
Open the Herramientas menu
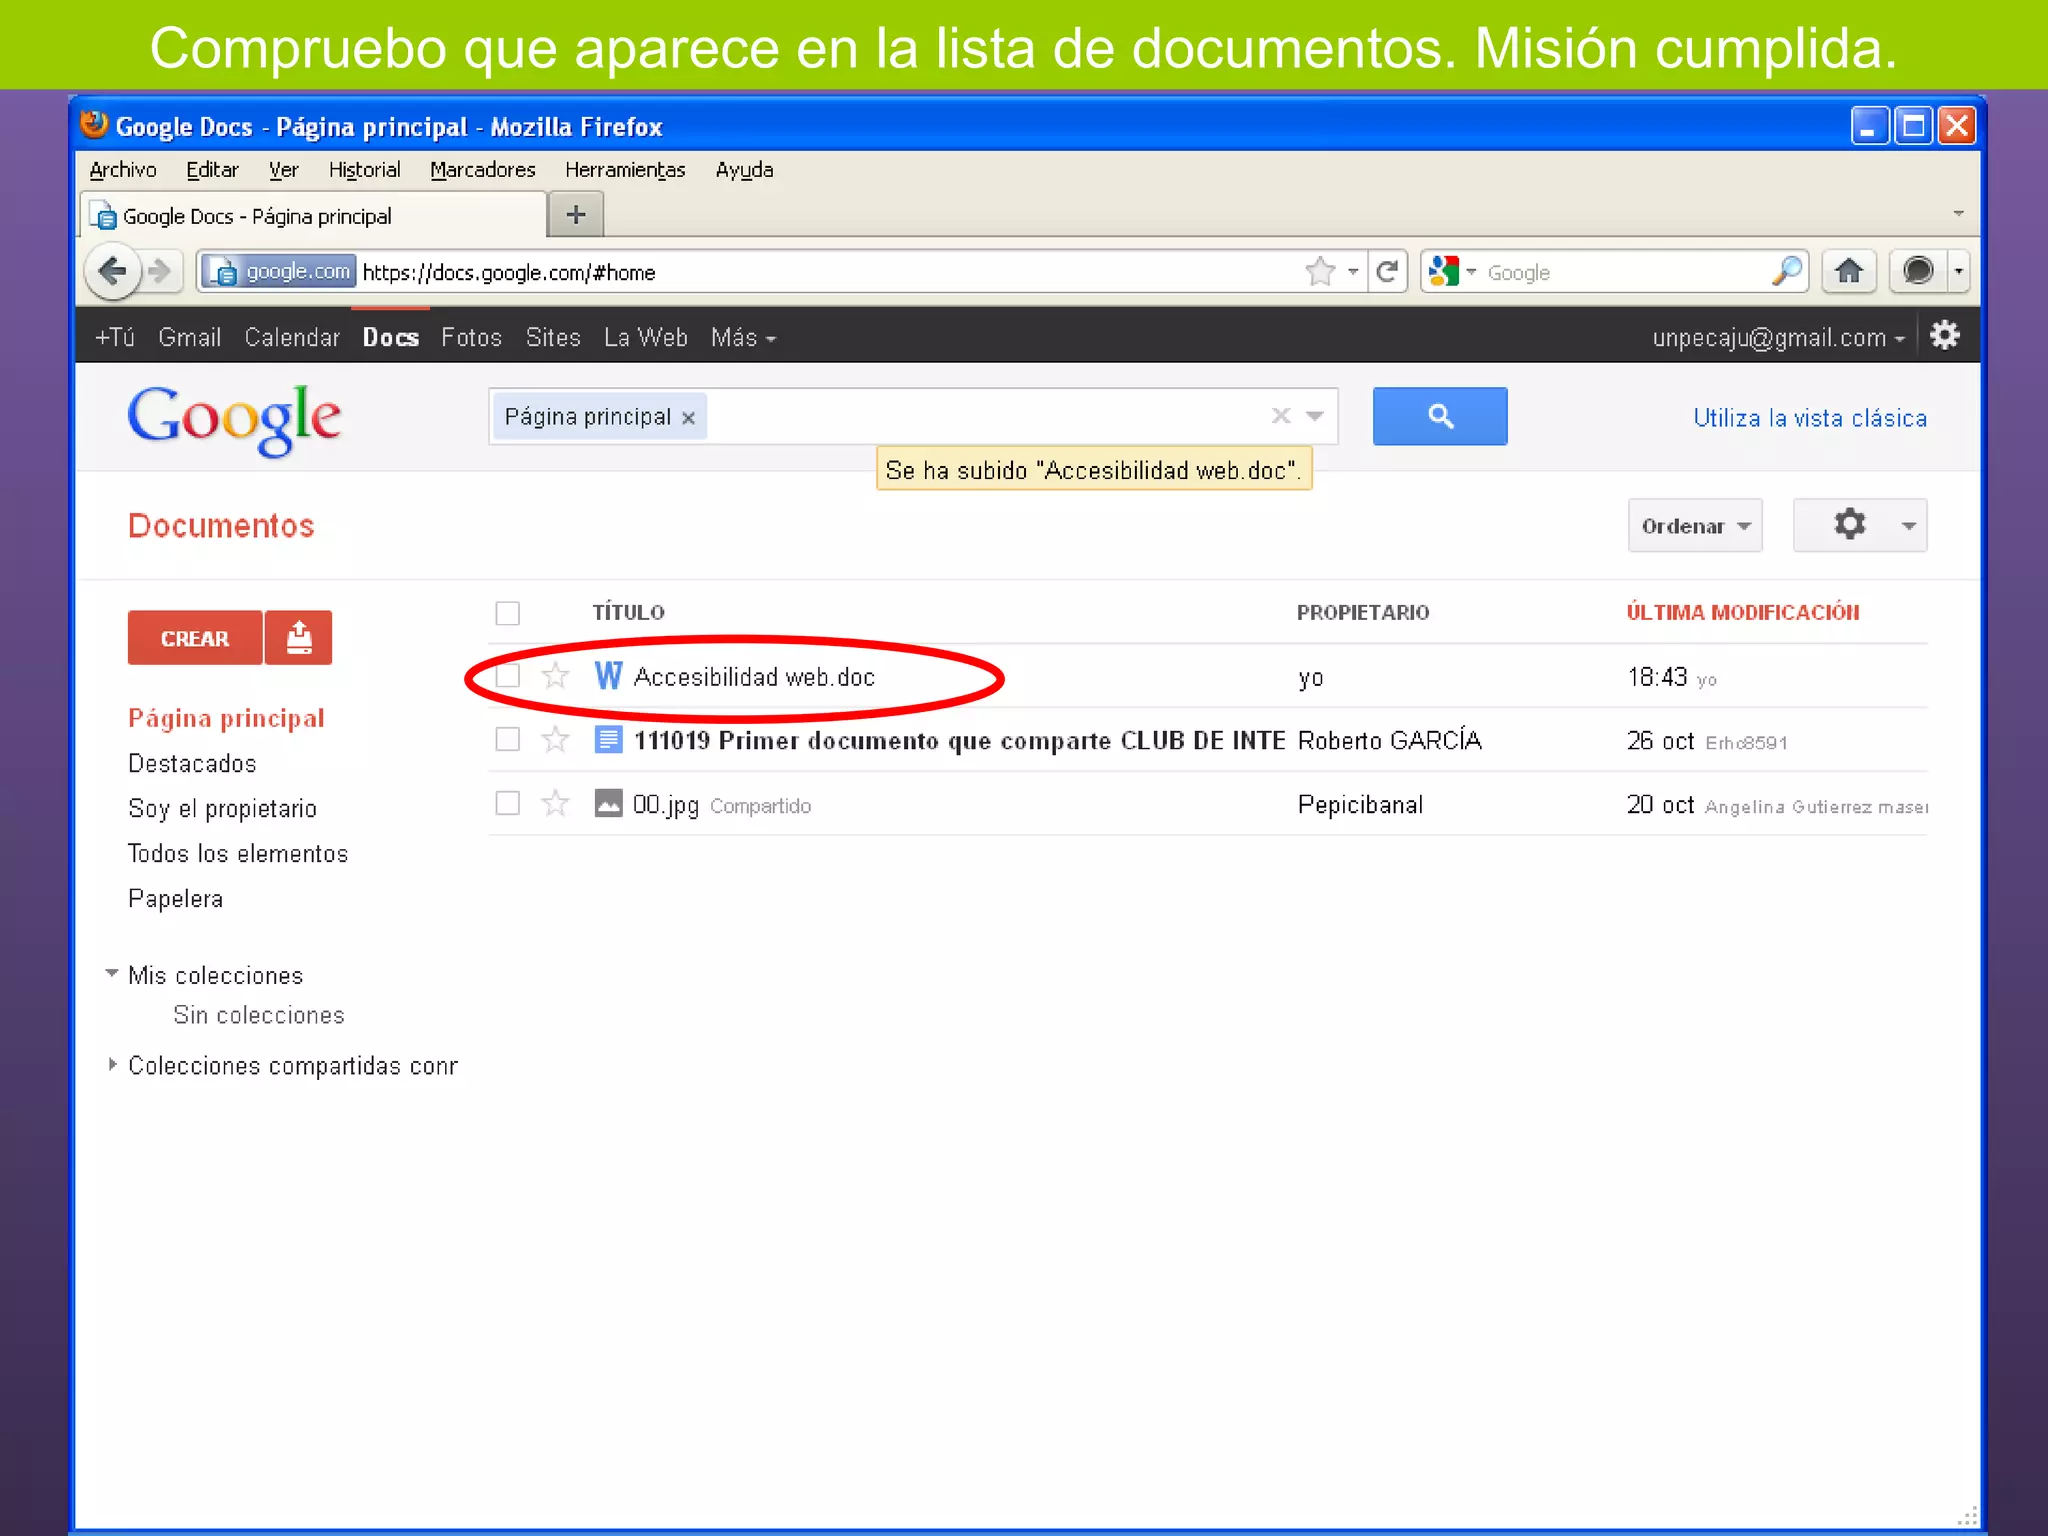625,170
